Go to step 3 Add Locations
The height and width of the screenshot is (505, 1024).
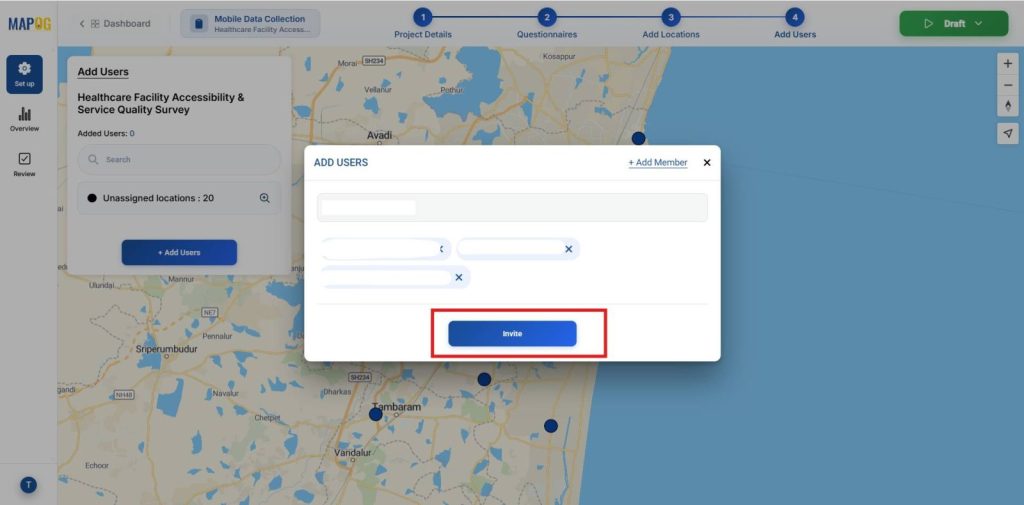click(670, 17)
